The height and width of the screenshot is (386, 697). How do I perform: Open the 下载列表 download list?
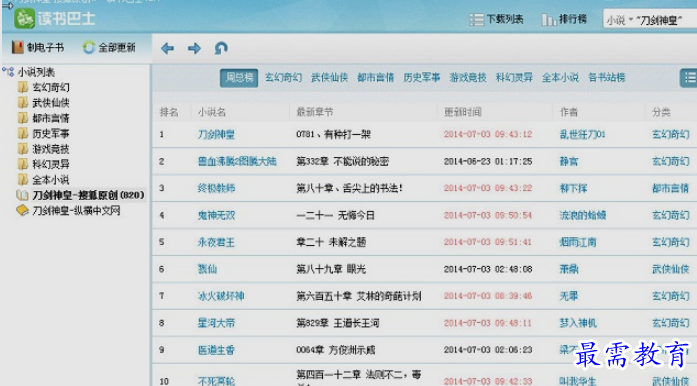click(x=497, y=19)
